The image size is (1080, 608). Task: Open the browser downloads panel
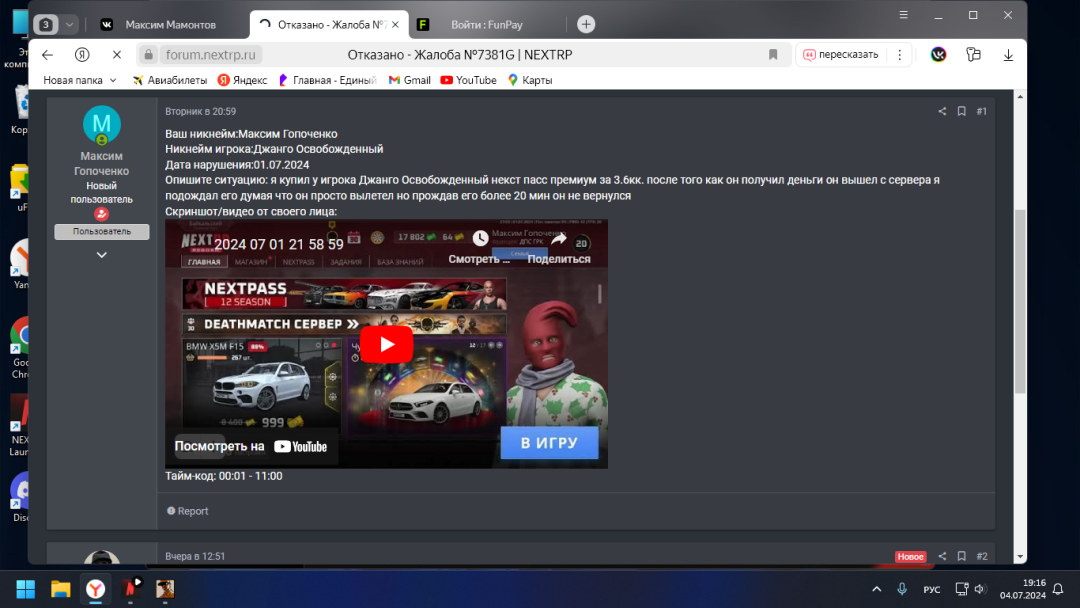(x=1008, y=55)
